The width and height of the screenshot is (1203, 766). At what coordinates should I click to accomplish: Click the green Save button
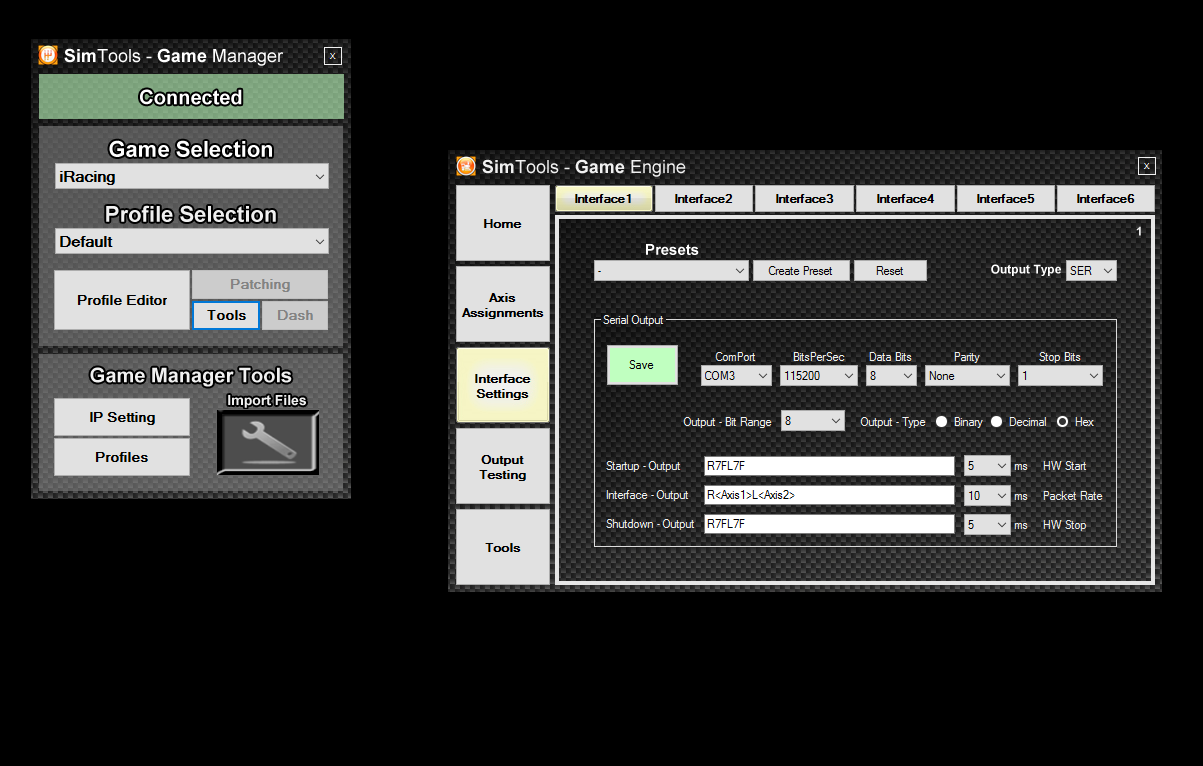[642, 365]
